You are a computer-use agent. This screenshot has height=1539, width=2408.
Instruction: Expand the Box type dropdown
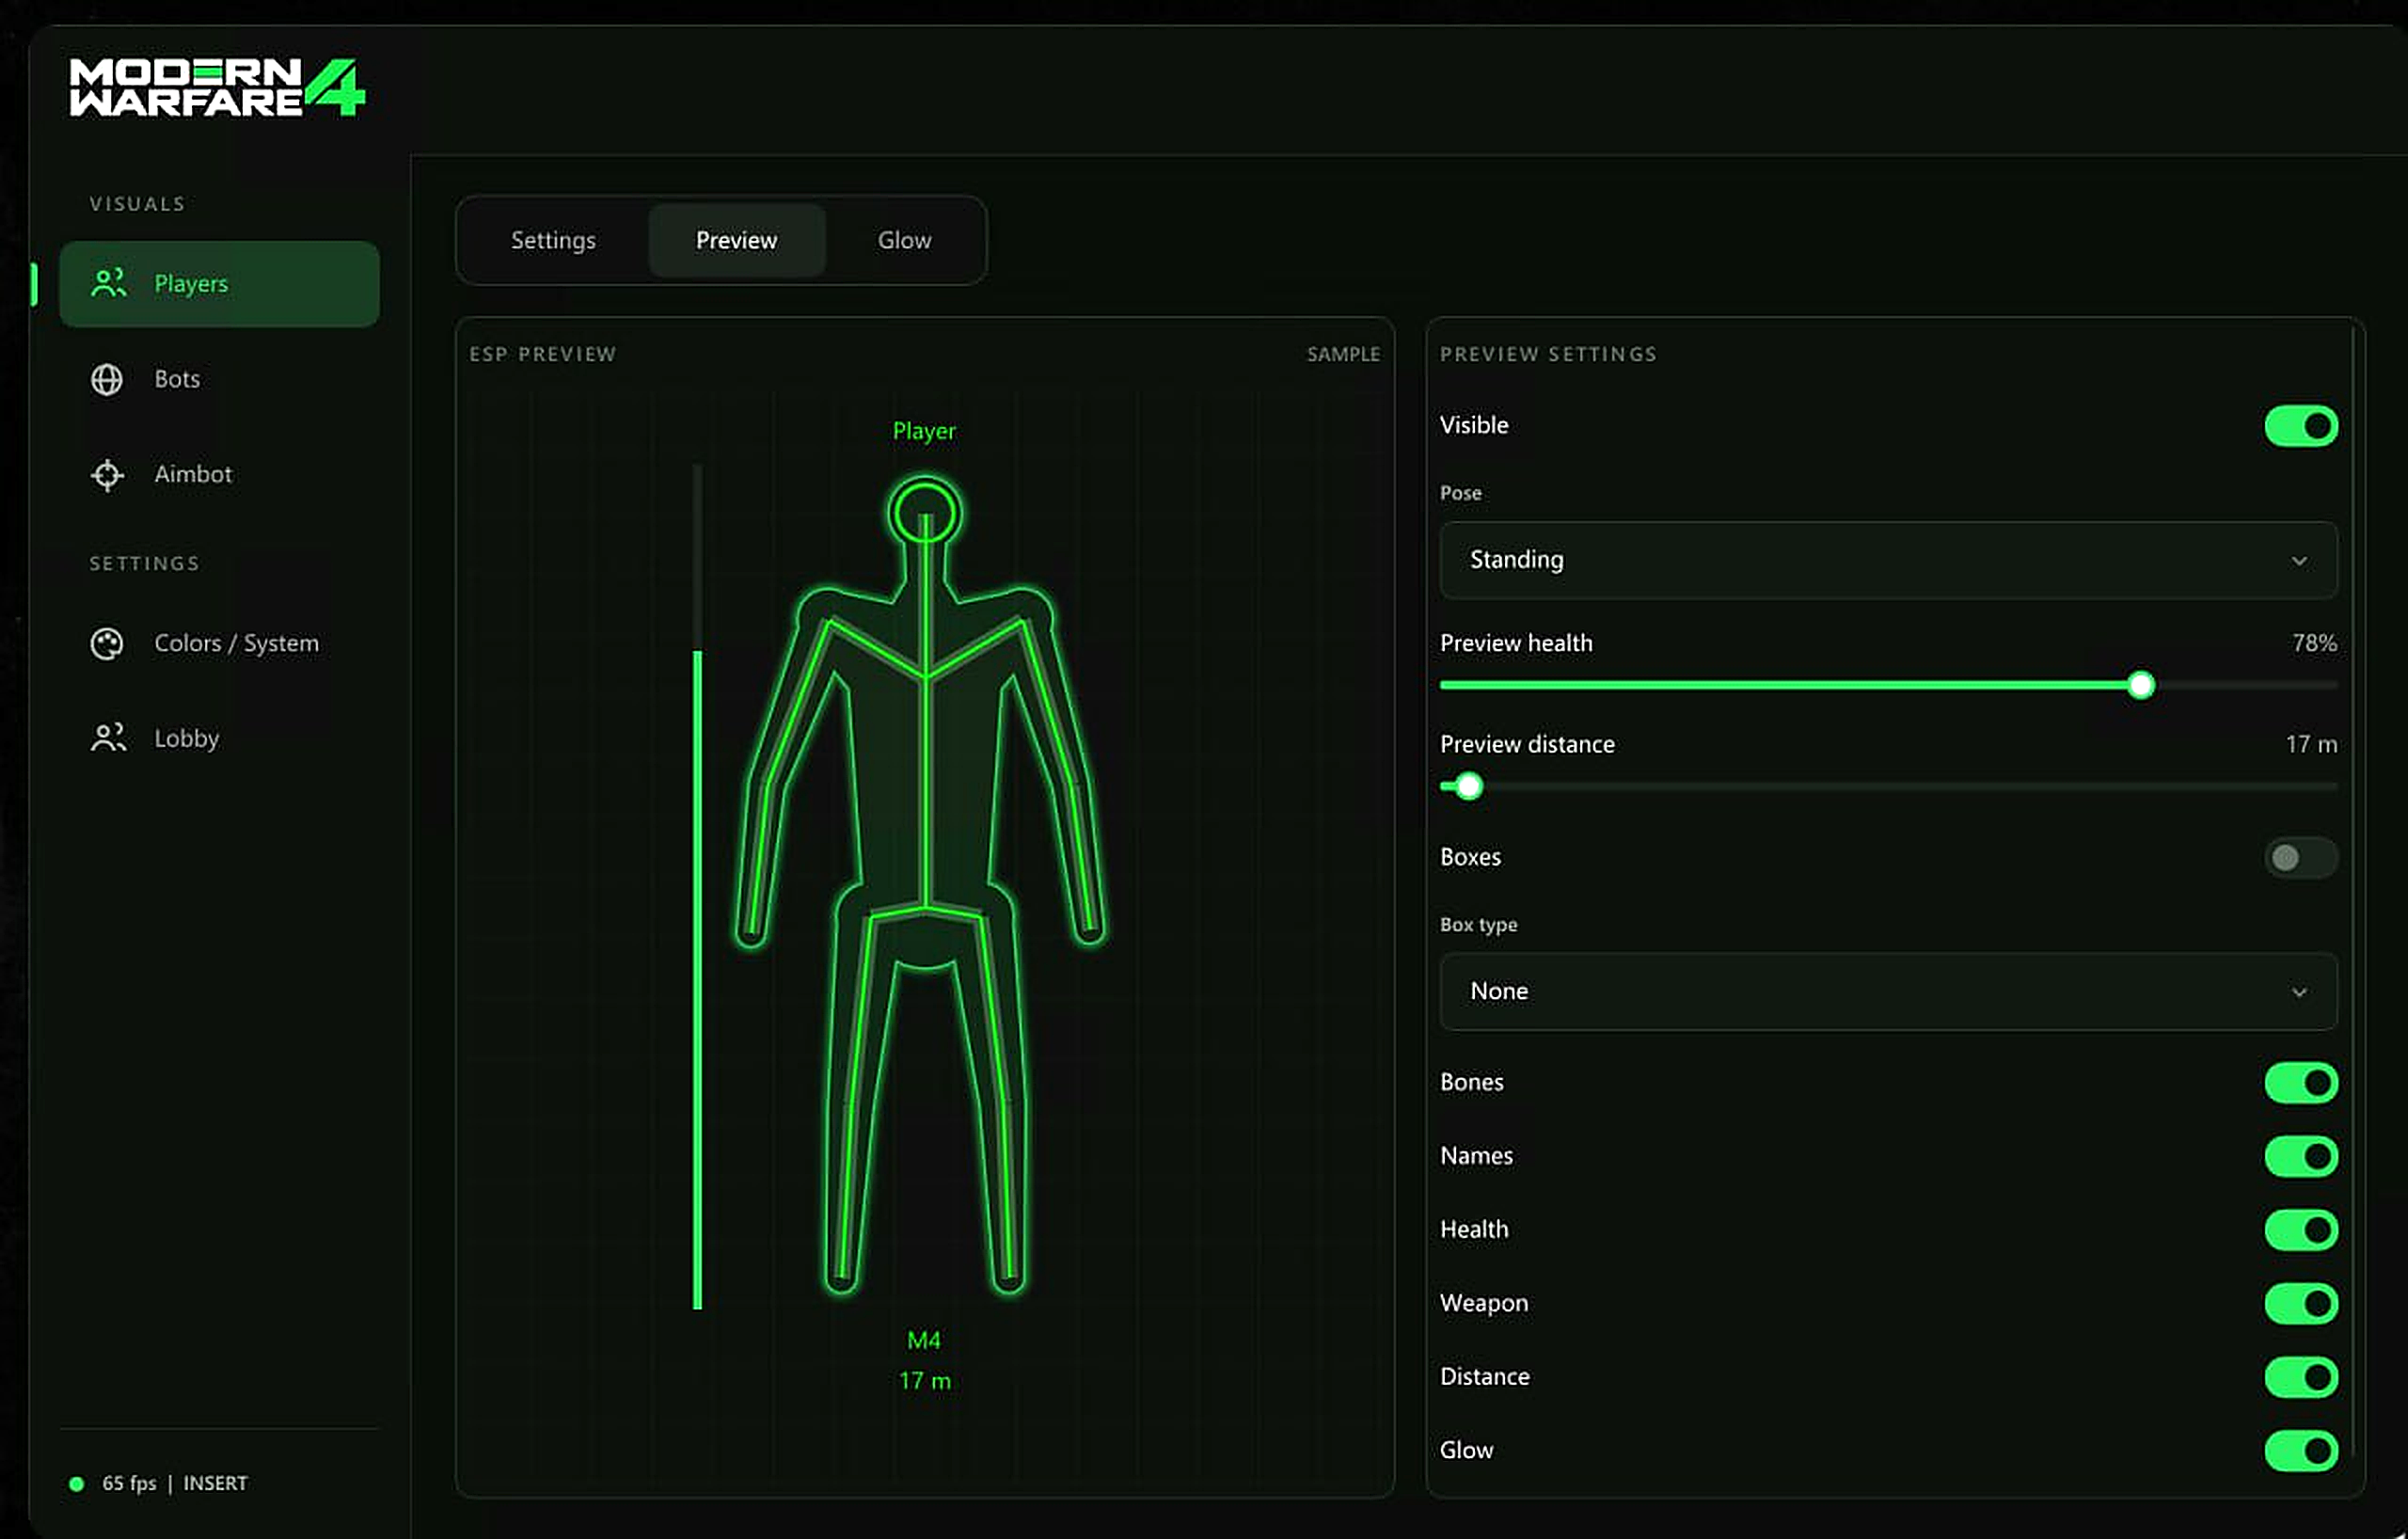click(1888, 991)
